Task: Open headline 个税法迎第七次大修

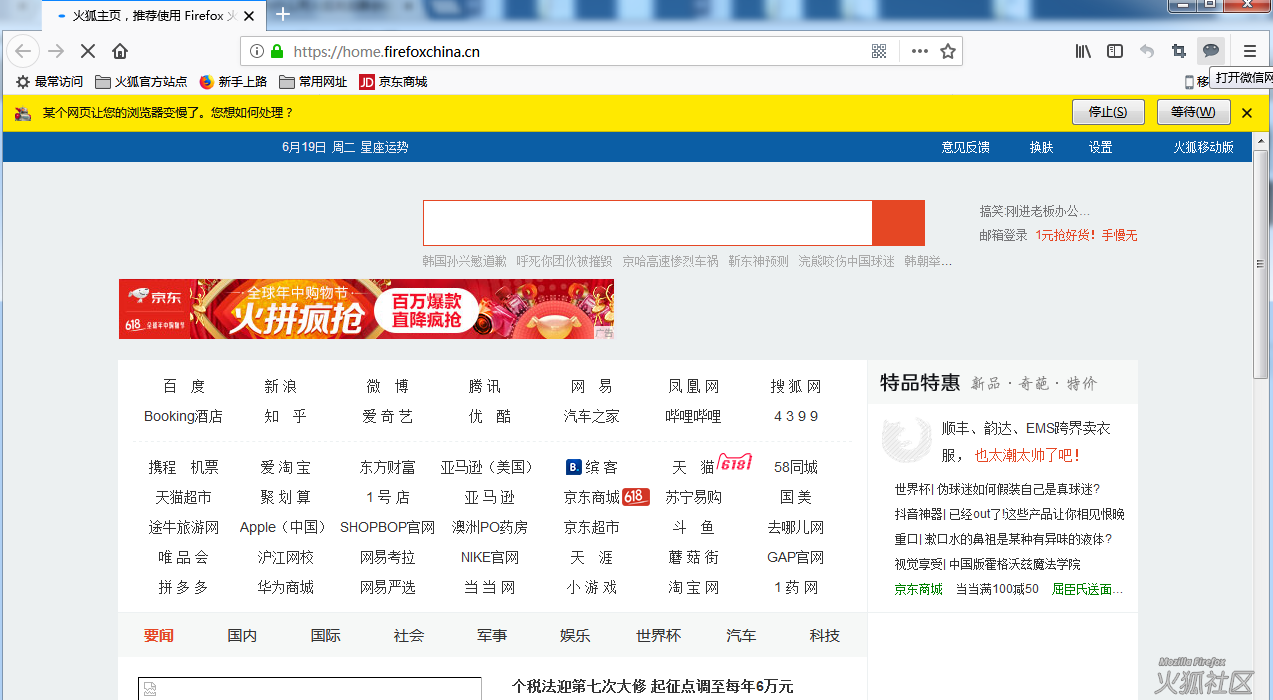Action: (652, 686)
